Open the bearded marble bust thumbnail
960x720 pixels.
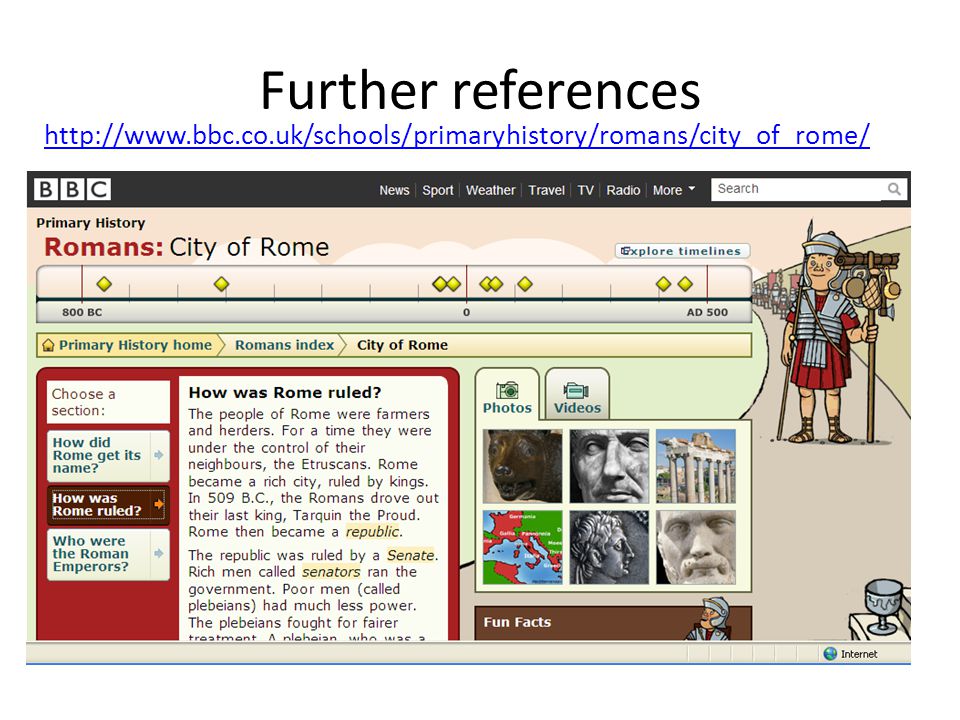pos(696,547)
